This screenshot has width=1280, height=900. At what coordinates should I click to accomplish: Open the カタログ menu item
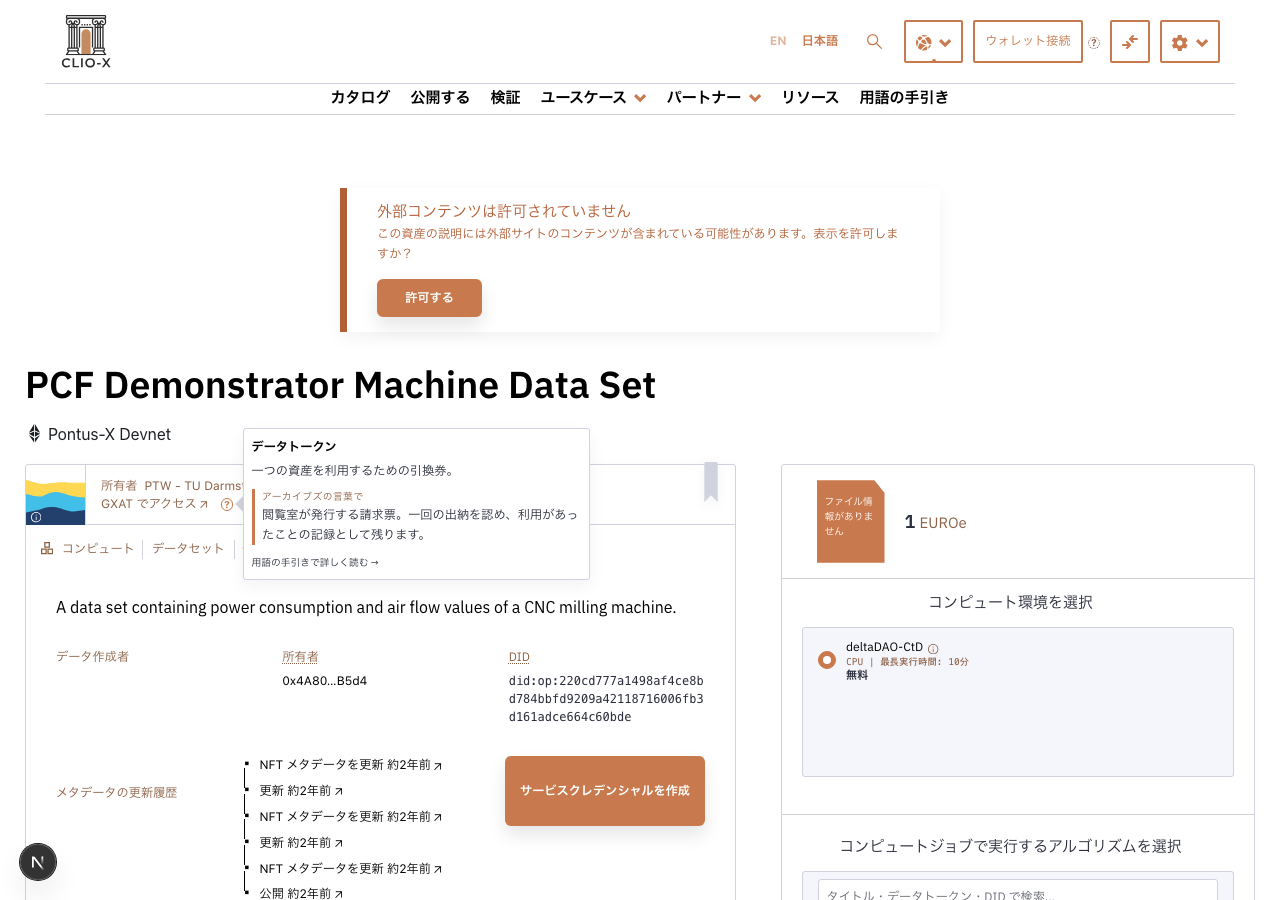[x=360, y=97]
